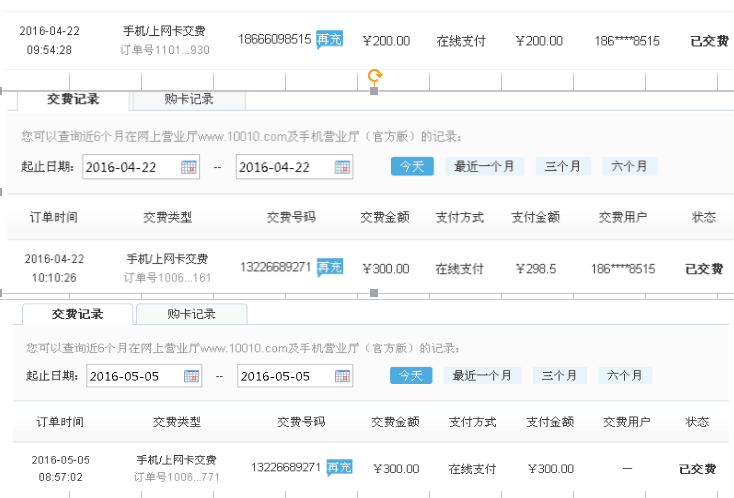Click 今天 button in the 2016-04-22 filter

pos(412,166)
